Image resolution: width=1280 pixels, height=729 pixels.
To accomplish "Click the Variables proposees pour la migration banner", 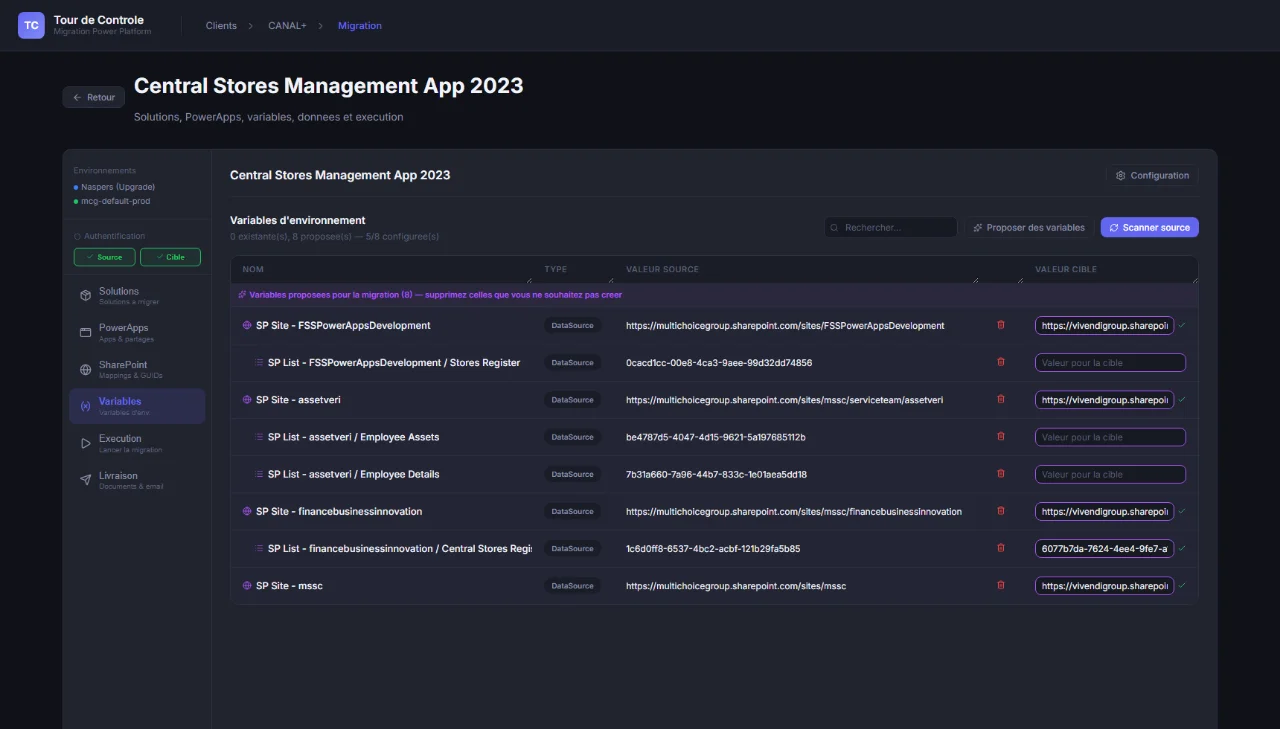I will tap(714, 295).
